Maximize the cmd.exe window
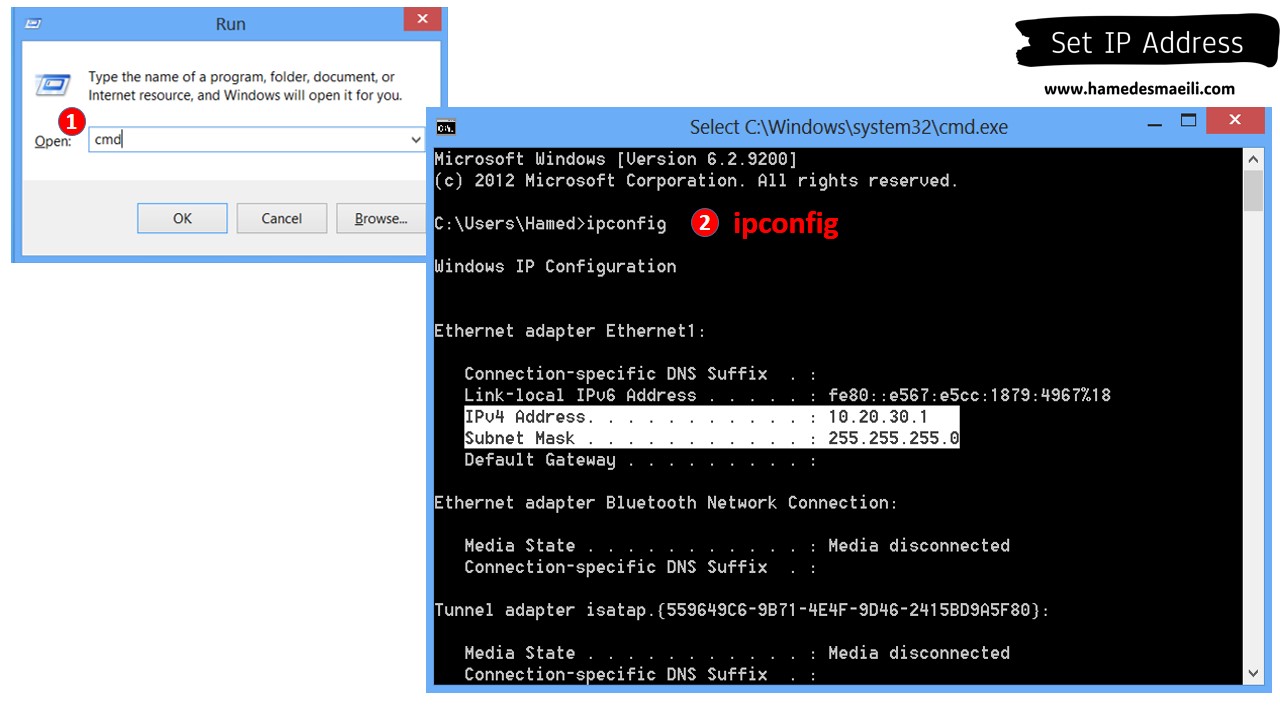 pyautogui.click(x=1188, y=121)
